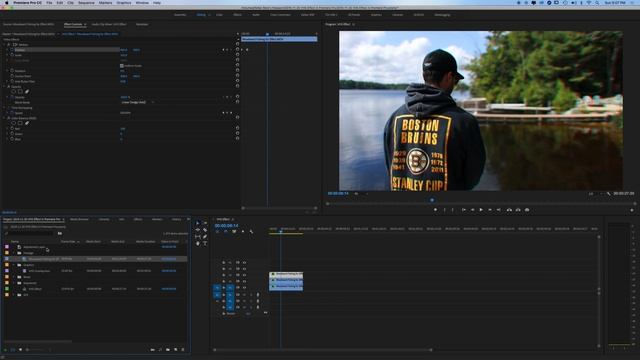Click the Clear trash icon in Project panel
Image resolution: width=640 pixels, height=360 pixels.
click(183, 350)
